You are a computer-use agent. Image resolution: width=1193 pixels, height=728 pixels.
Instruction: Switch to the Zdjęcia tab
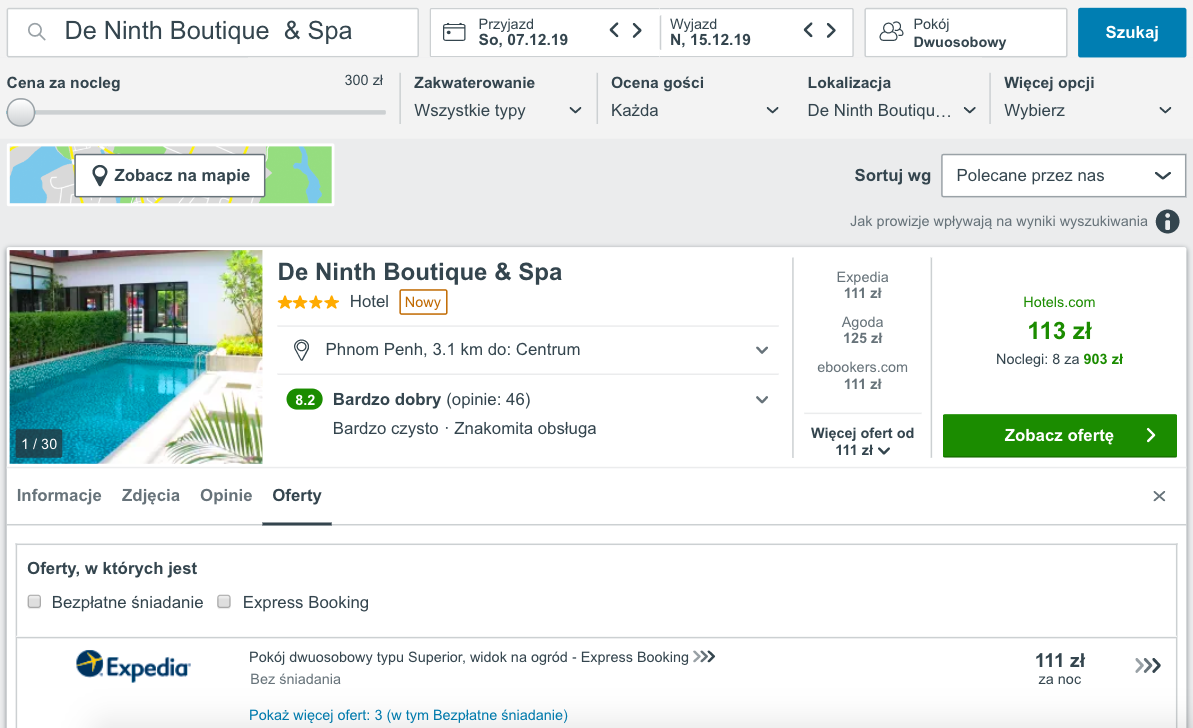click(x=151, y=495)
